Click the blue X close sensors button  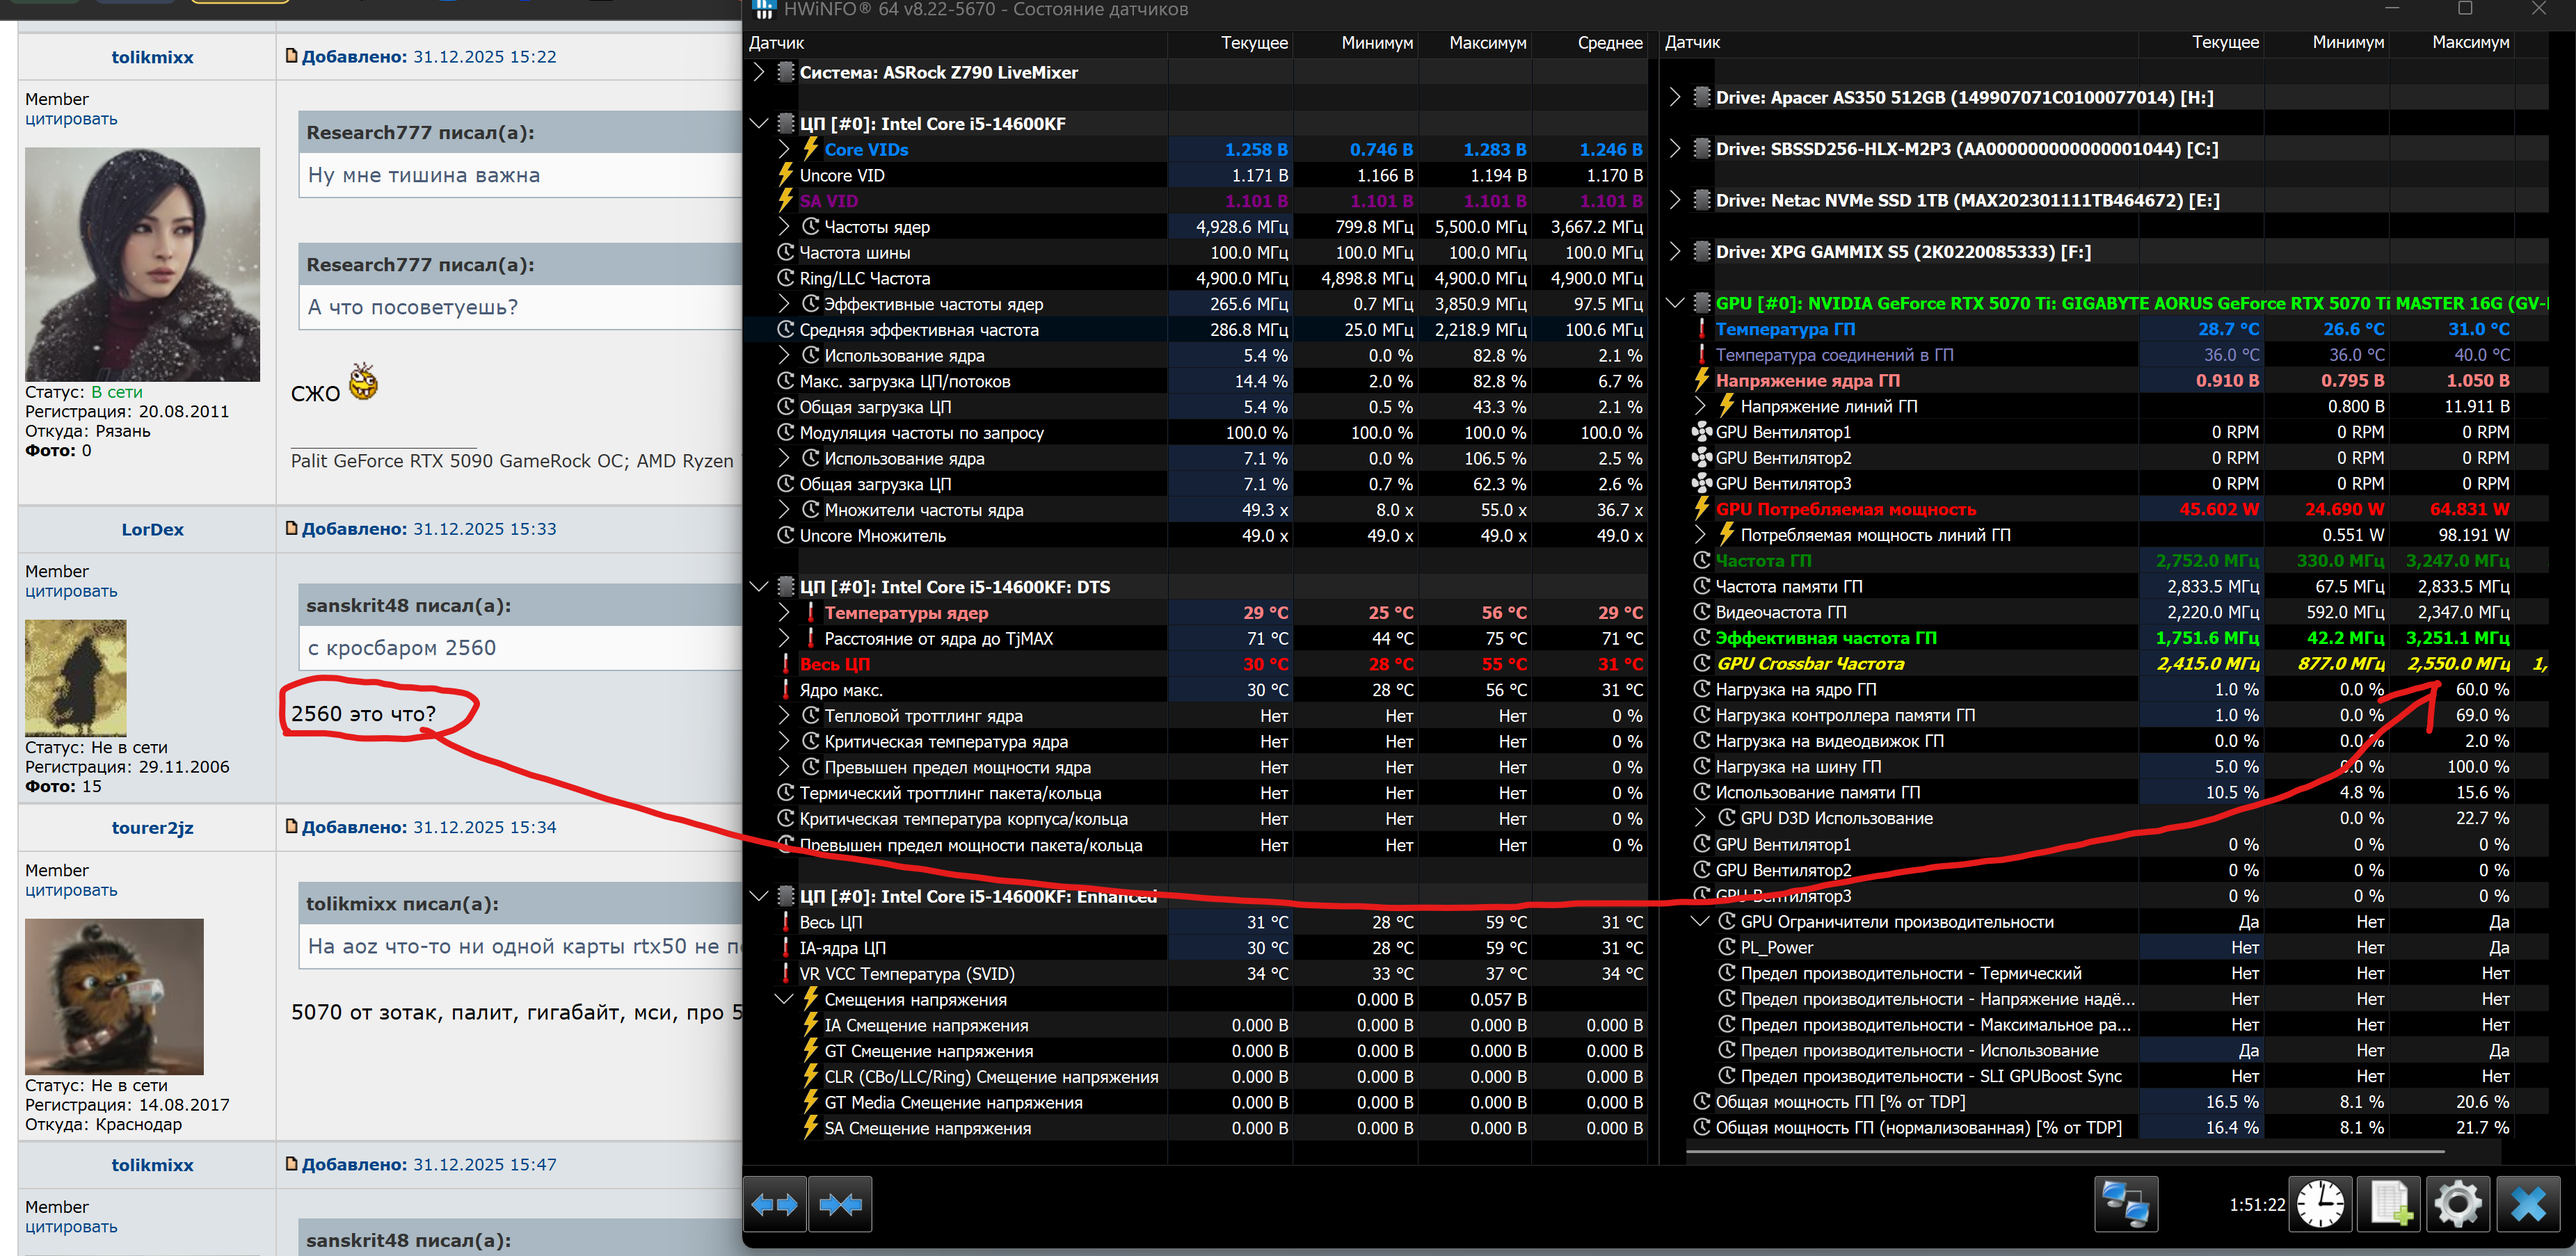click(x=2528, y=1204)
